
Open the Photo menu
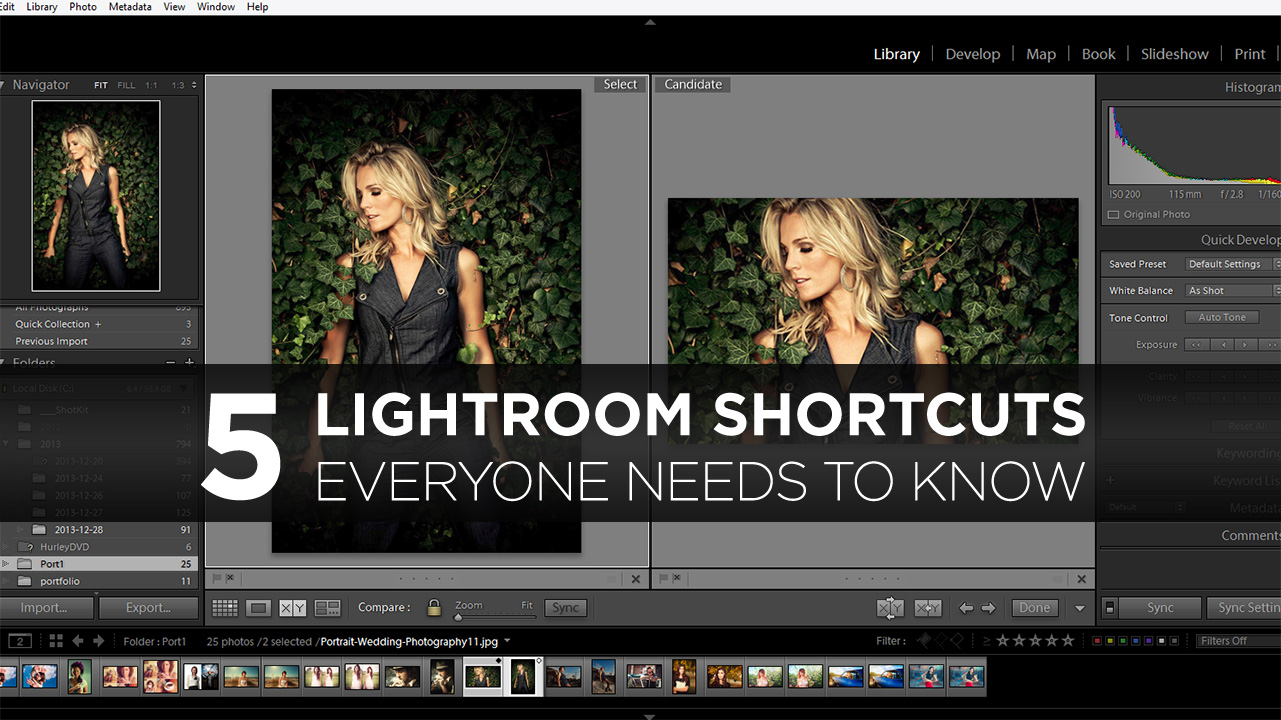click(x=83, y=7)
